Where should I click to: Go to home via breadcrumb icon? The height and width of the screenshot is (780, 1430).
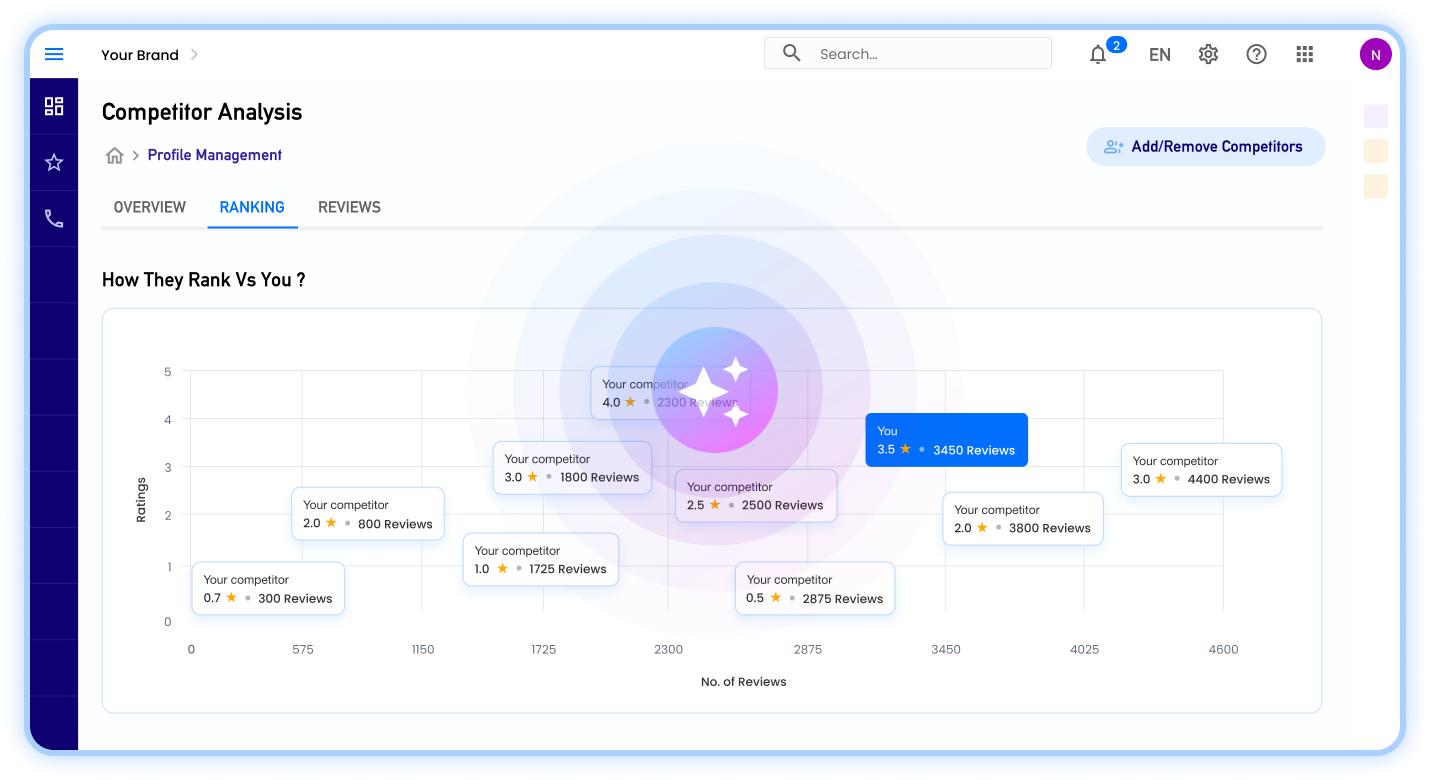(x=115, y=155)
